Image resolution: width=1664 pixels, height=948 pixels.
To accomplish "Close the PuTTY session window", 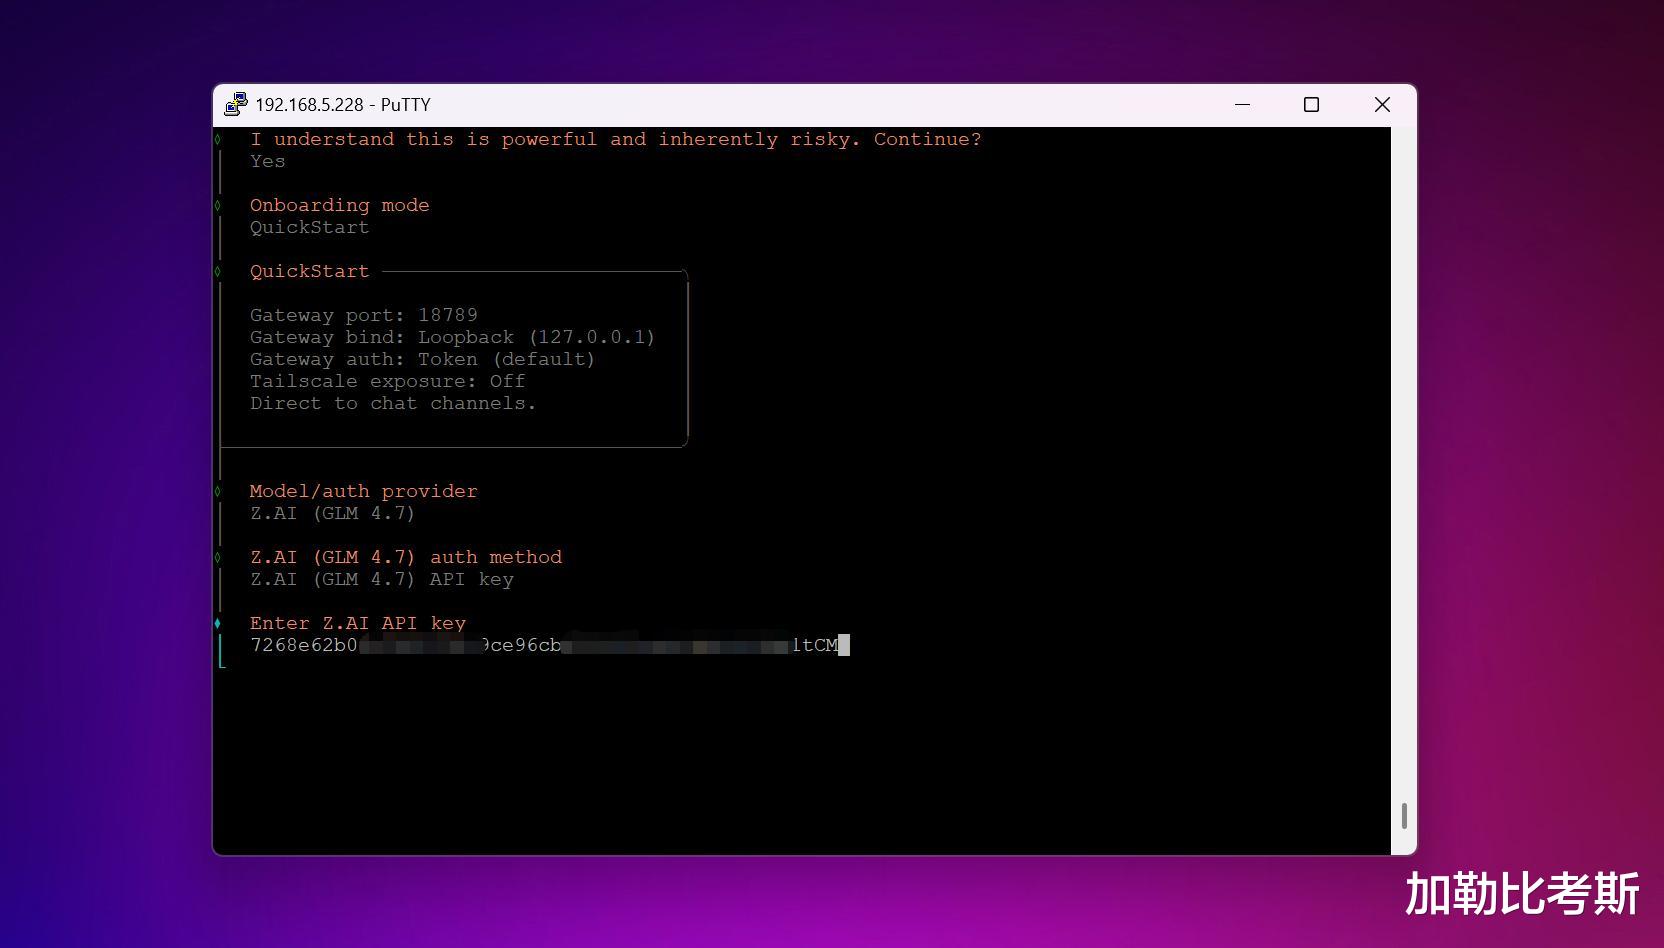I will 1382,104.
